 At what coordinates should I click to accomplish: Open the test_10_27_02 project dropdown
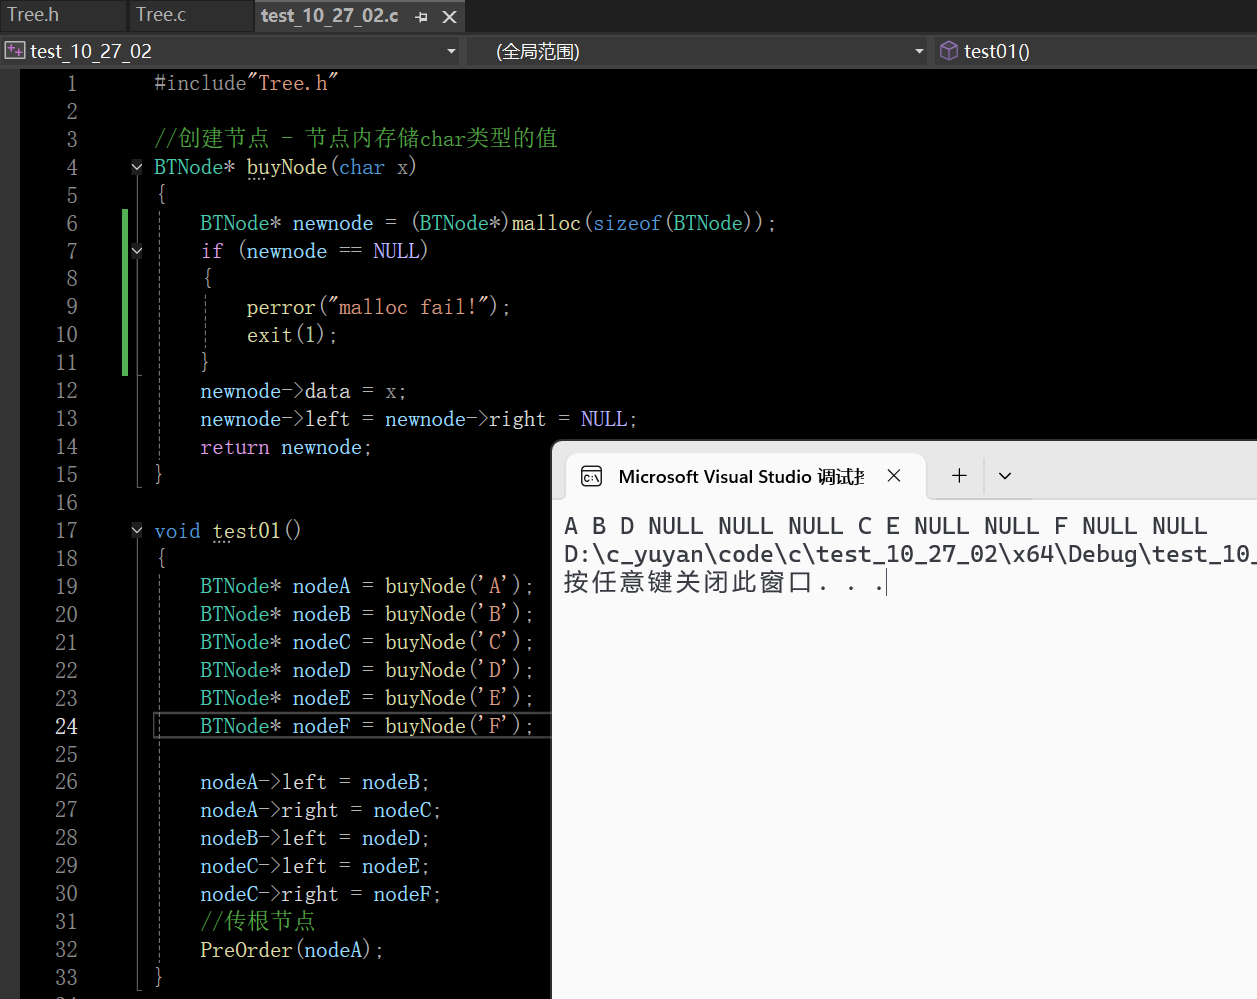coord(450,51)
